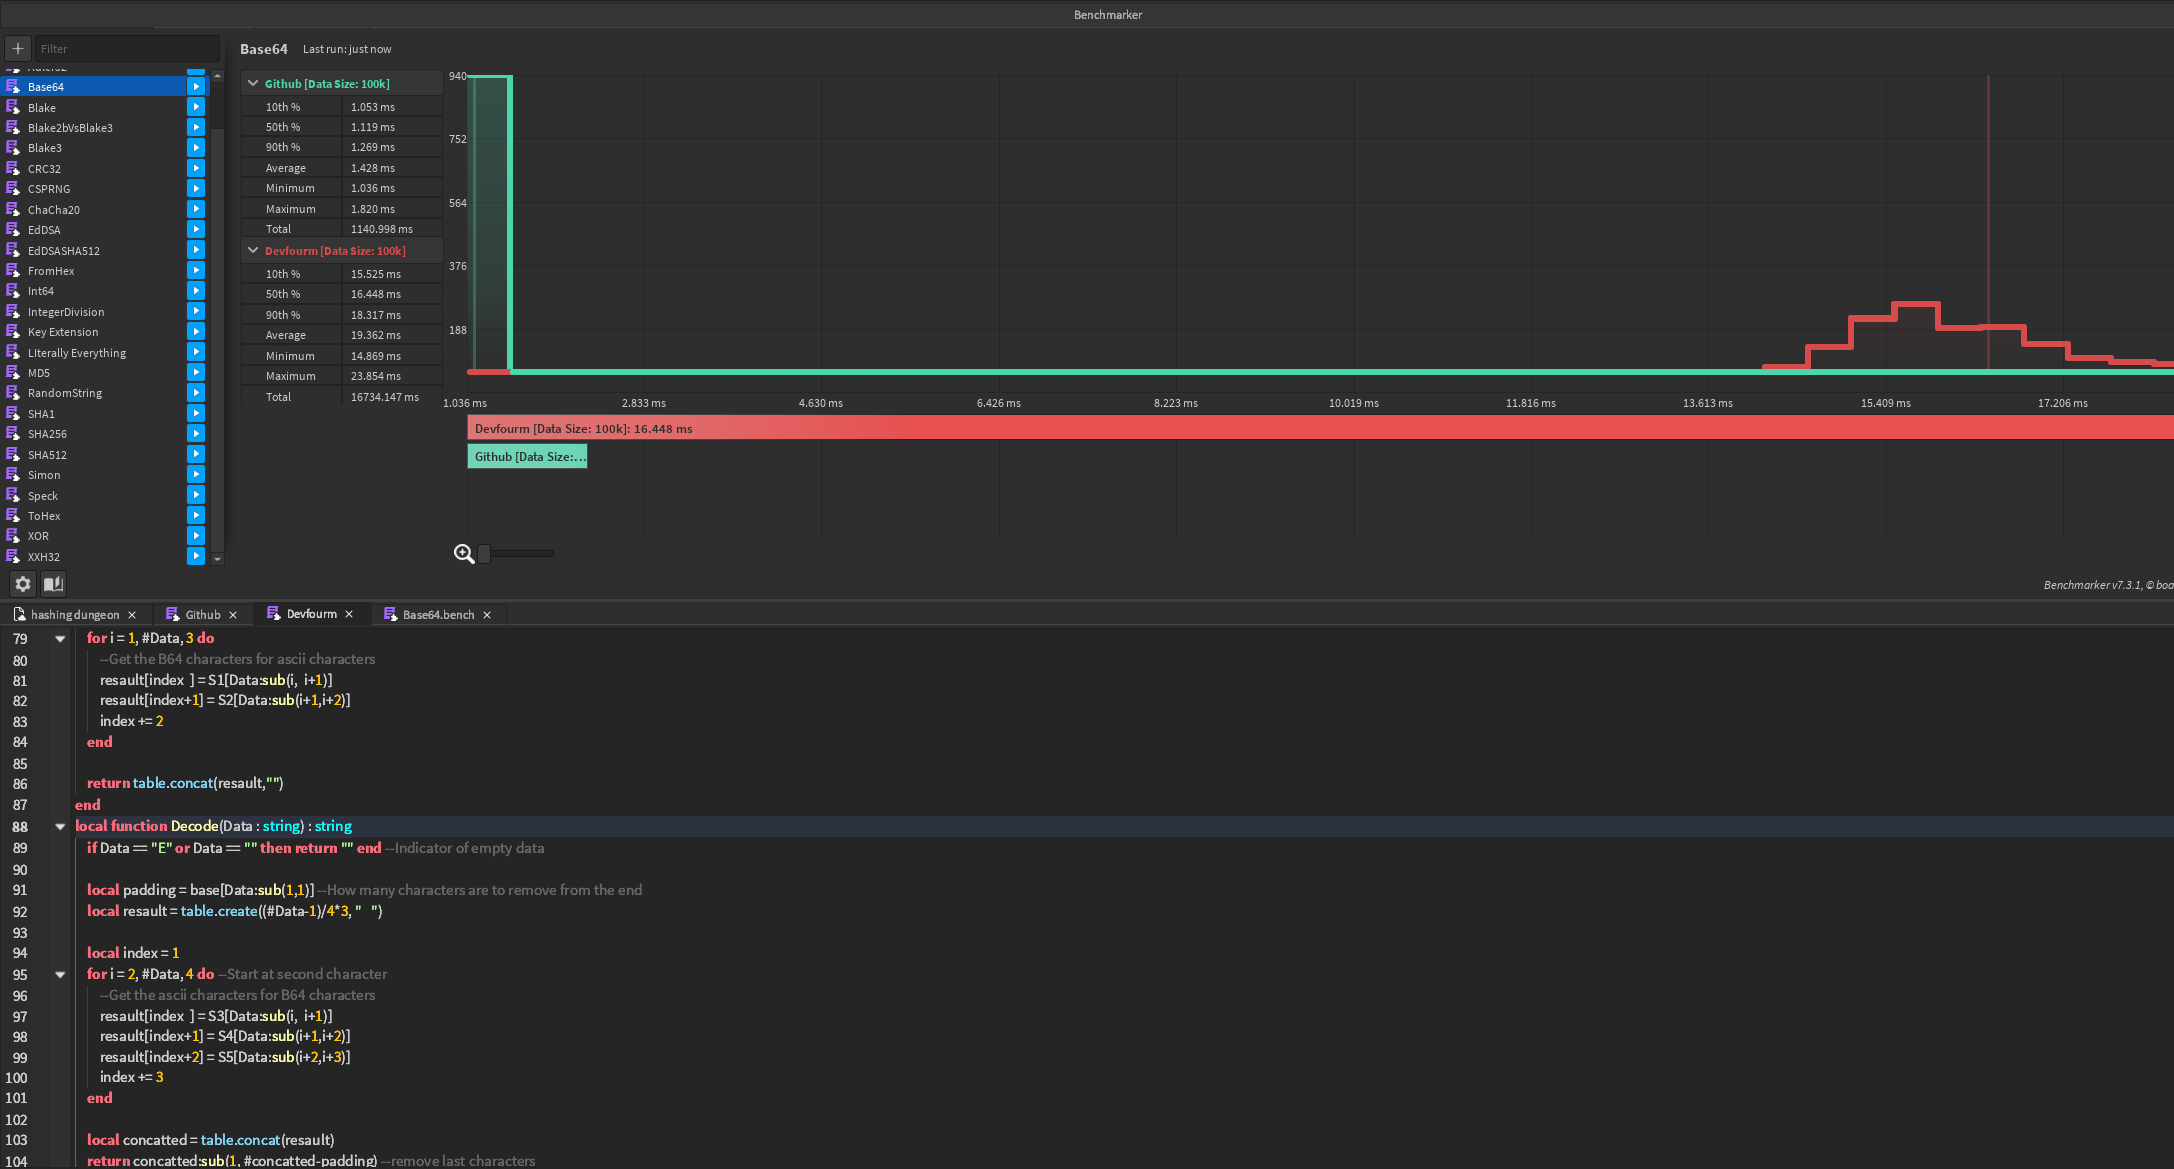Screen dimensions: 2174x1169
Task: Click the add new benchmark plus button
Action: click(18, 48)
